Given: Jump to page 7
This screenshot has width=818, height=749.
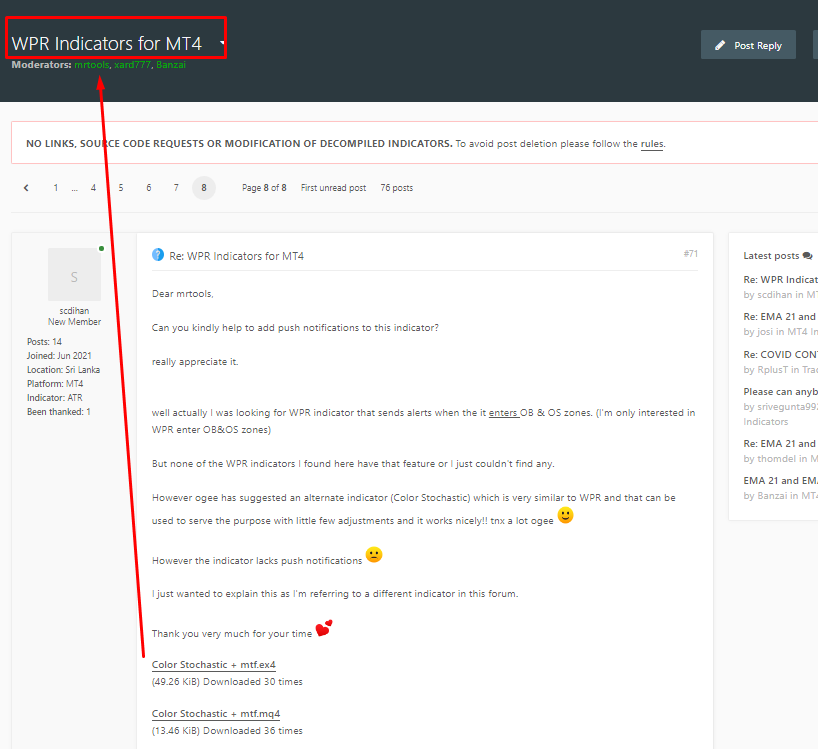Looking at the screenshot, I should click(x=176, y=188).
